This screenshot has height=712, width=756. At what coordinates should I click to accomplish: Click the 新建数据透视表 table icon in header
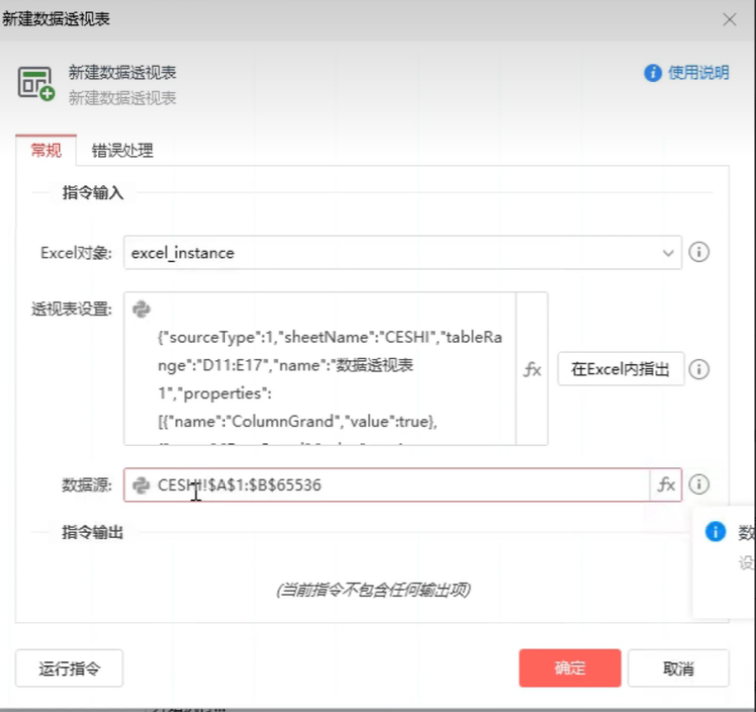(36, 83)
